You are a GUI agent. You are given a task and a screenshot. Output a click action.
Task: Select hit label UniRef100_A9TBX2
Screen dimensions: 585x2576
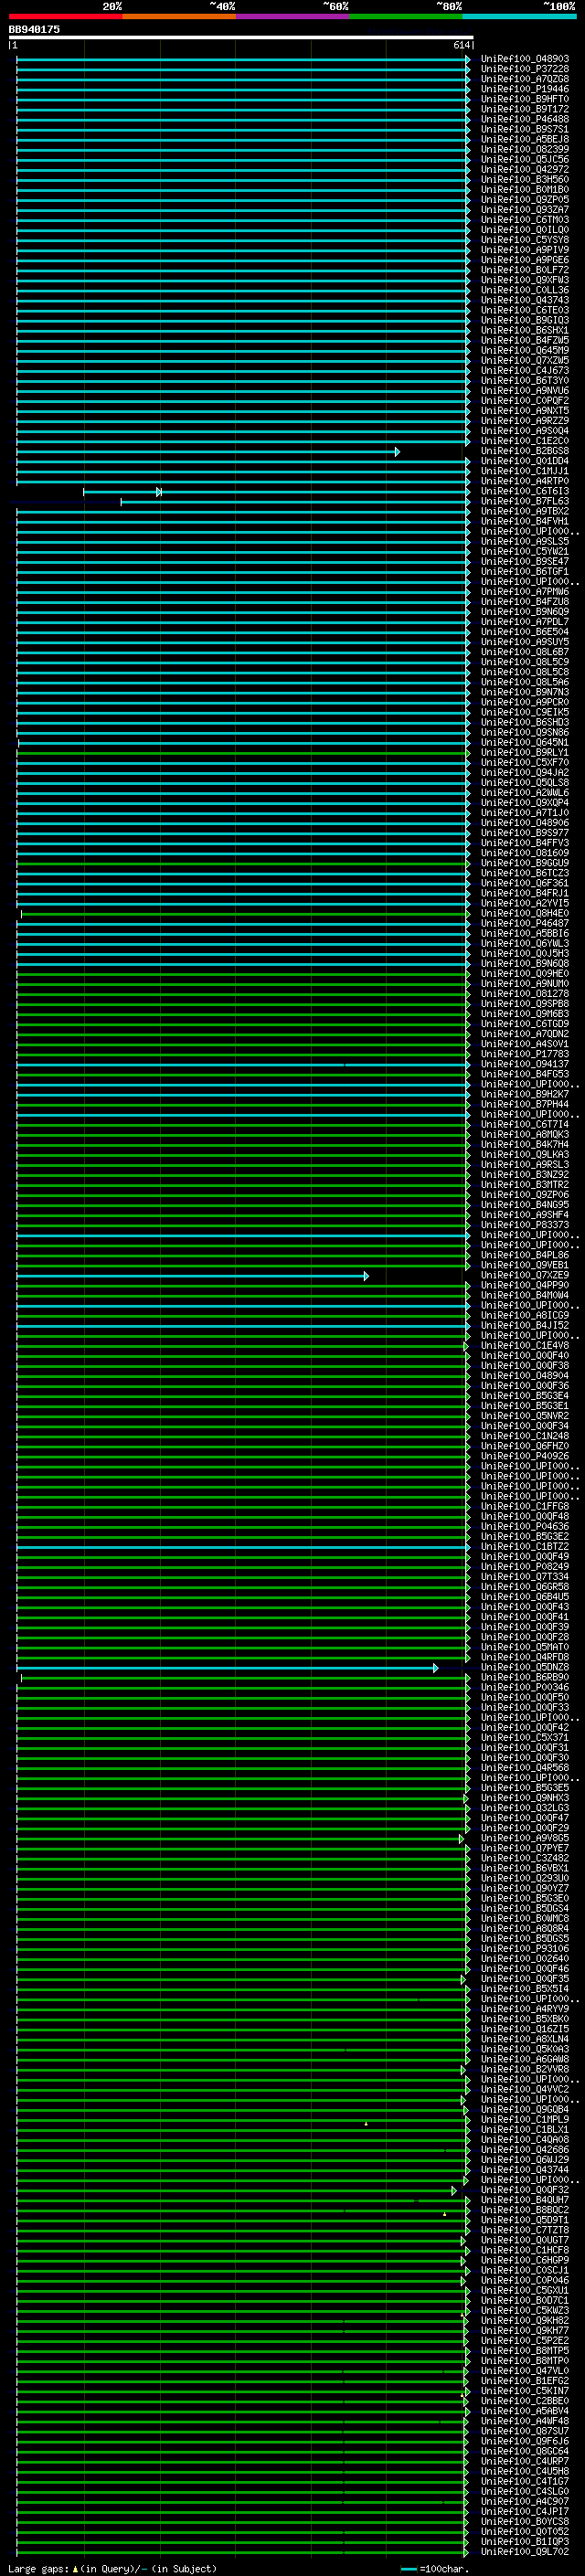[x=525, y=511]
